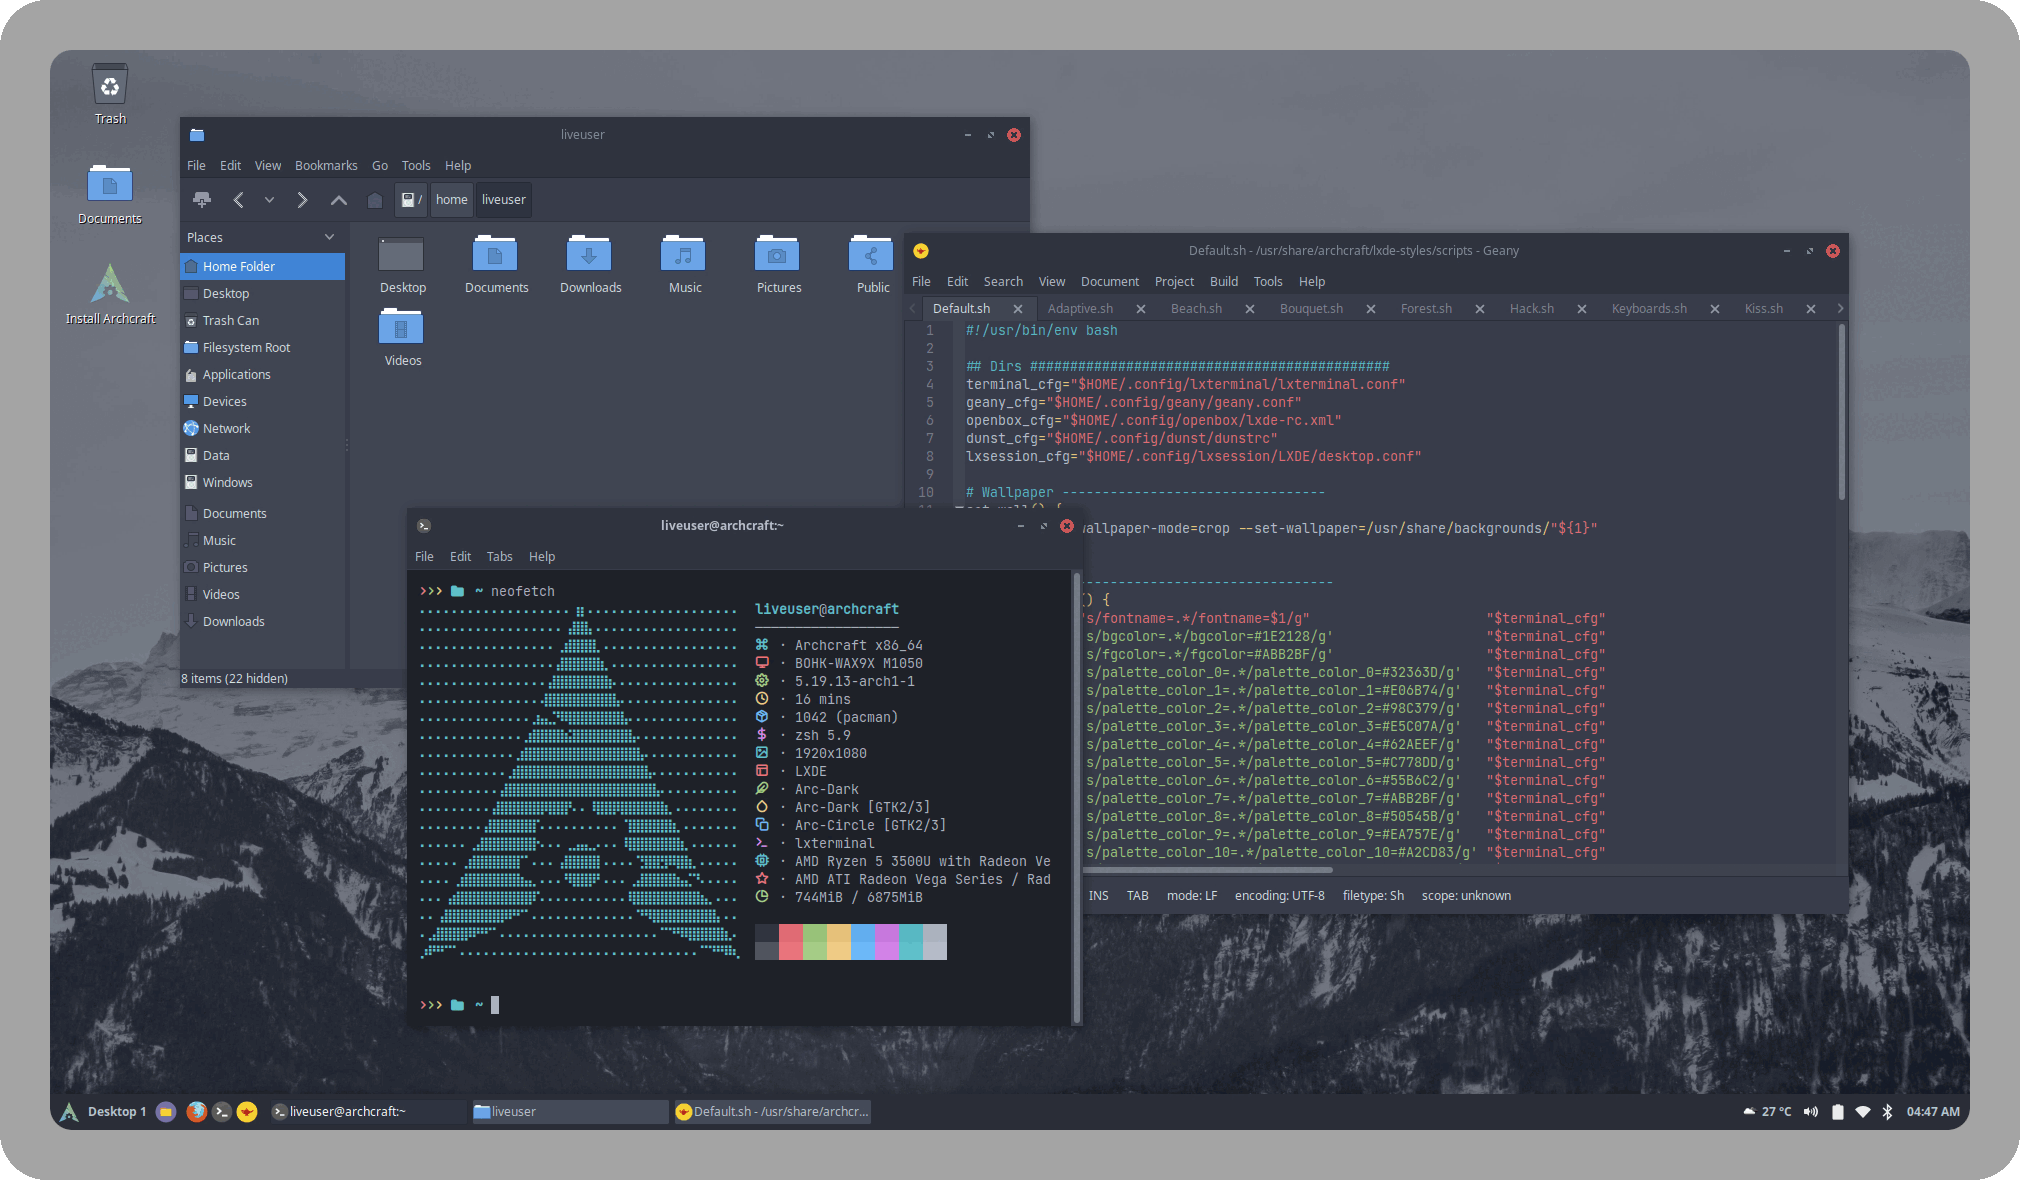Close the Adaptive.sh tab
The width and height of the screenshot is (2020, 1180).
point(1140,309)
